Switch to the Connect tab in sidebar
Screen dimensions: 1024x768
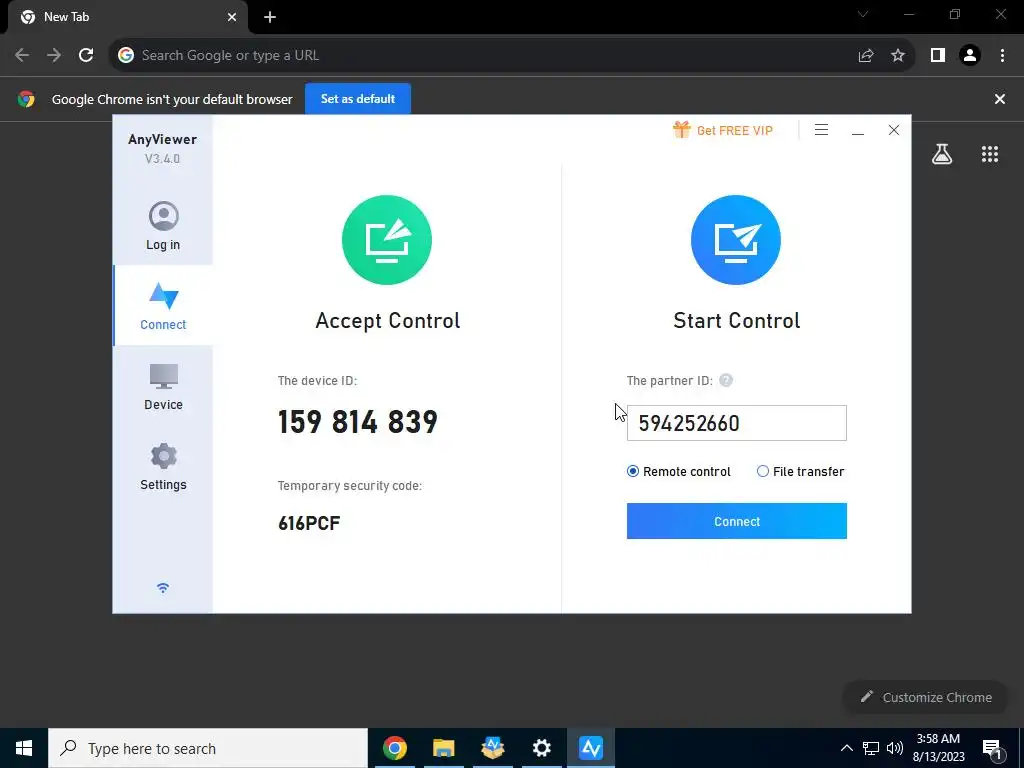163,306
